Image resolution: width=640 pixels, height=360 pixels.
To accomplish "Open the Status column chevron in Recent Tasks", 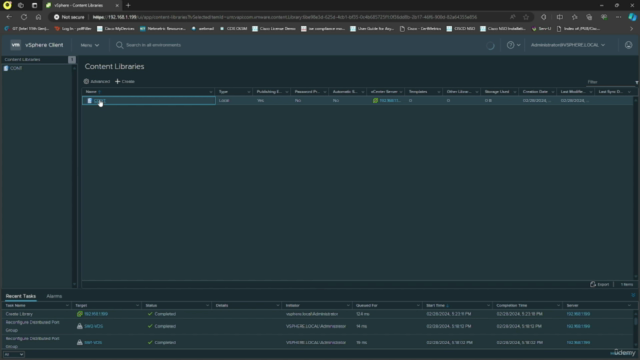I will (207, 306).
